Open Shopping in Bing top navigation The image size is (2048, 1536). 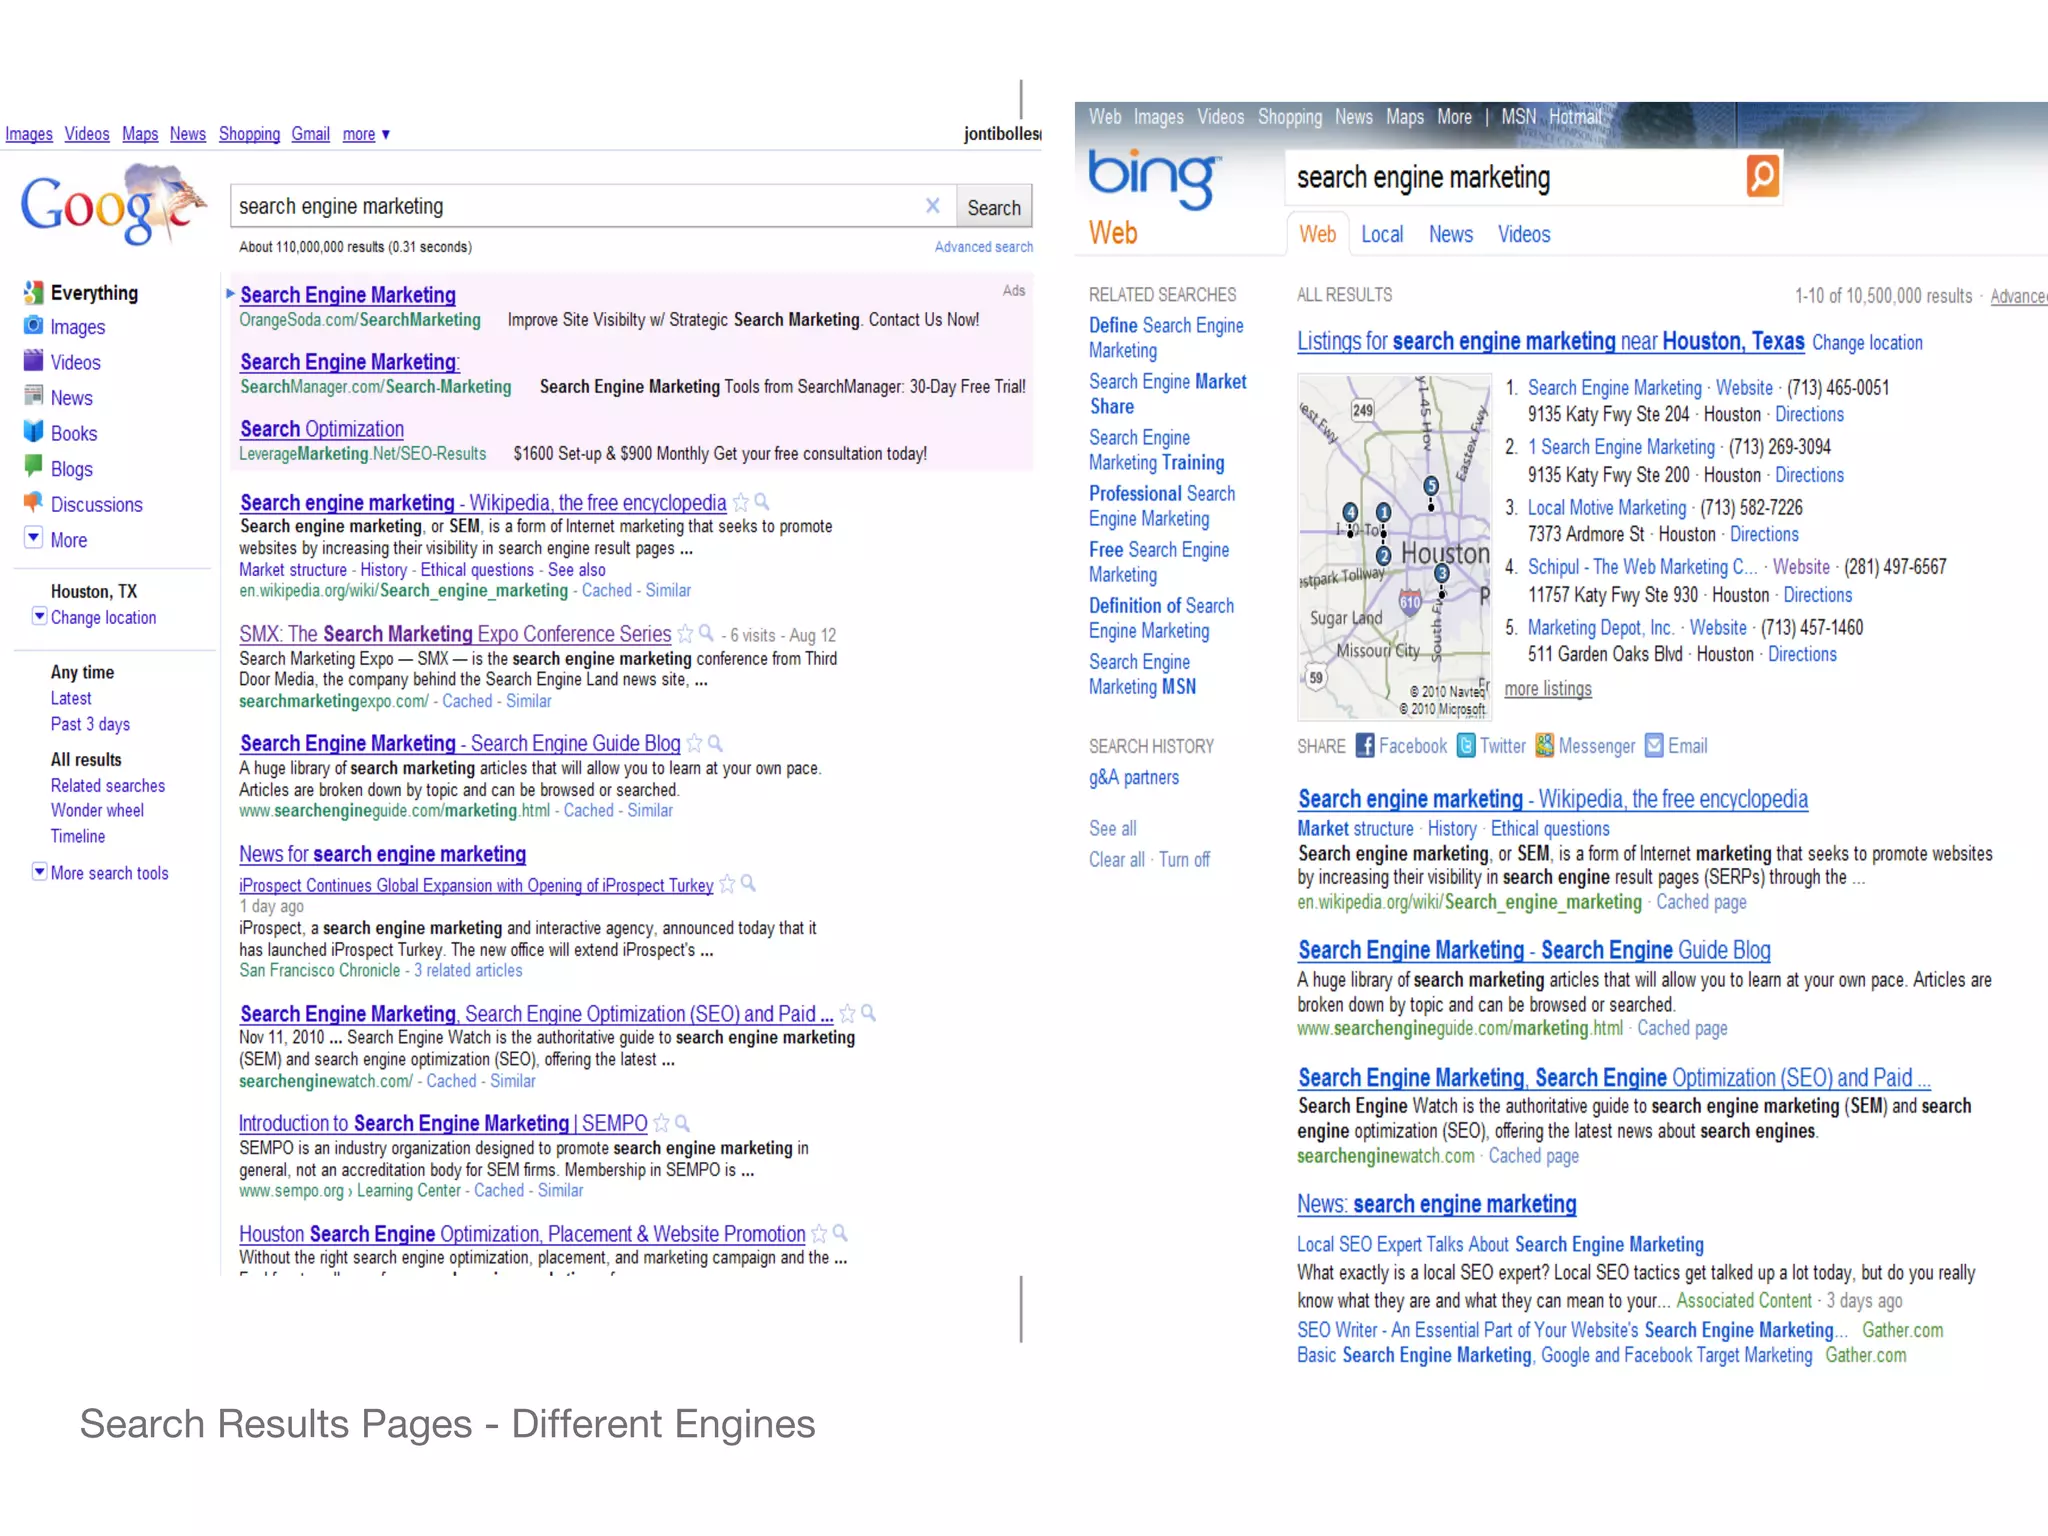[1289, 117]
